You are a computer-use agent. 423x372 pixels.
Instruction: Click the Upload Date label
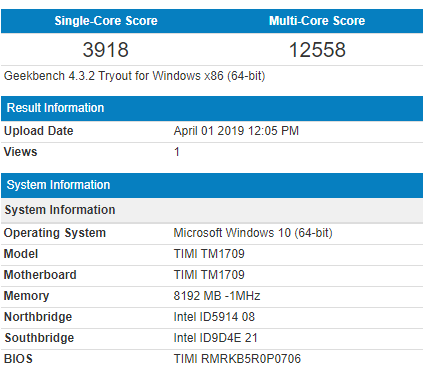click(x=38, y=131)
